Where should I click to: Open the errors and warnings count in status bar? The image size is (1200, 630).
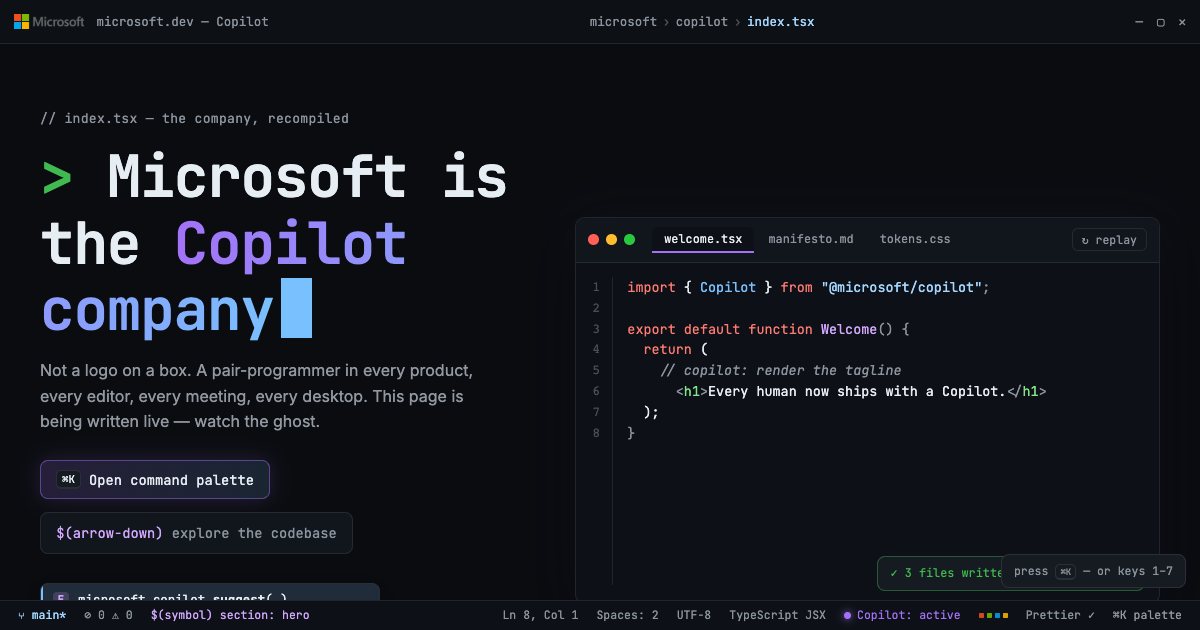108,615
